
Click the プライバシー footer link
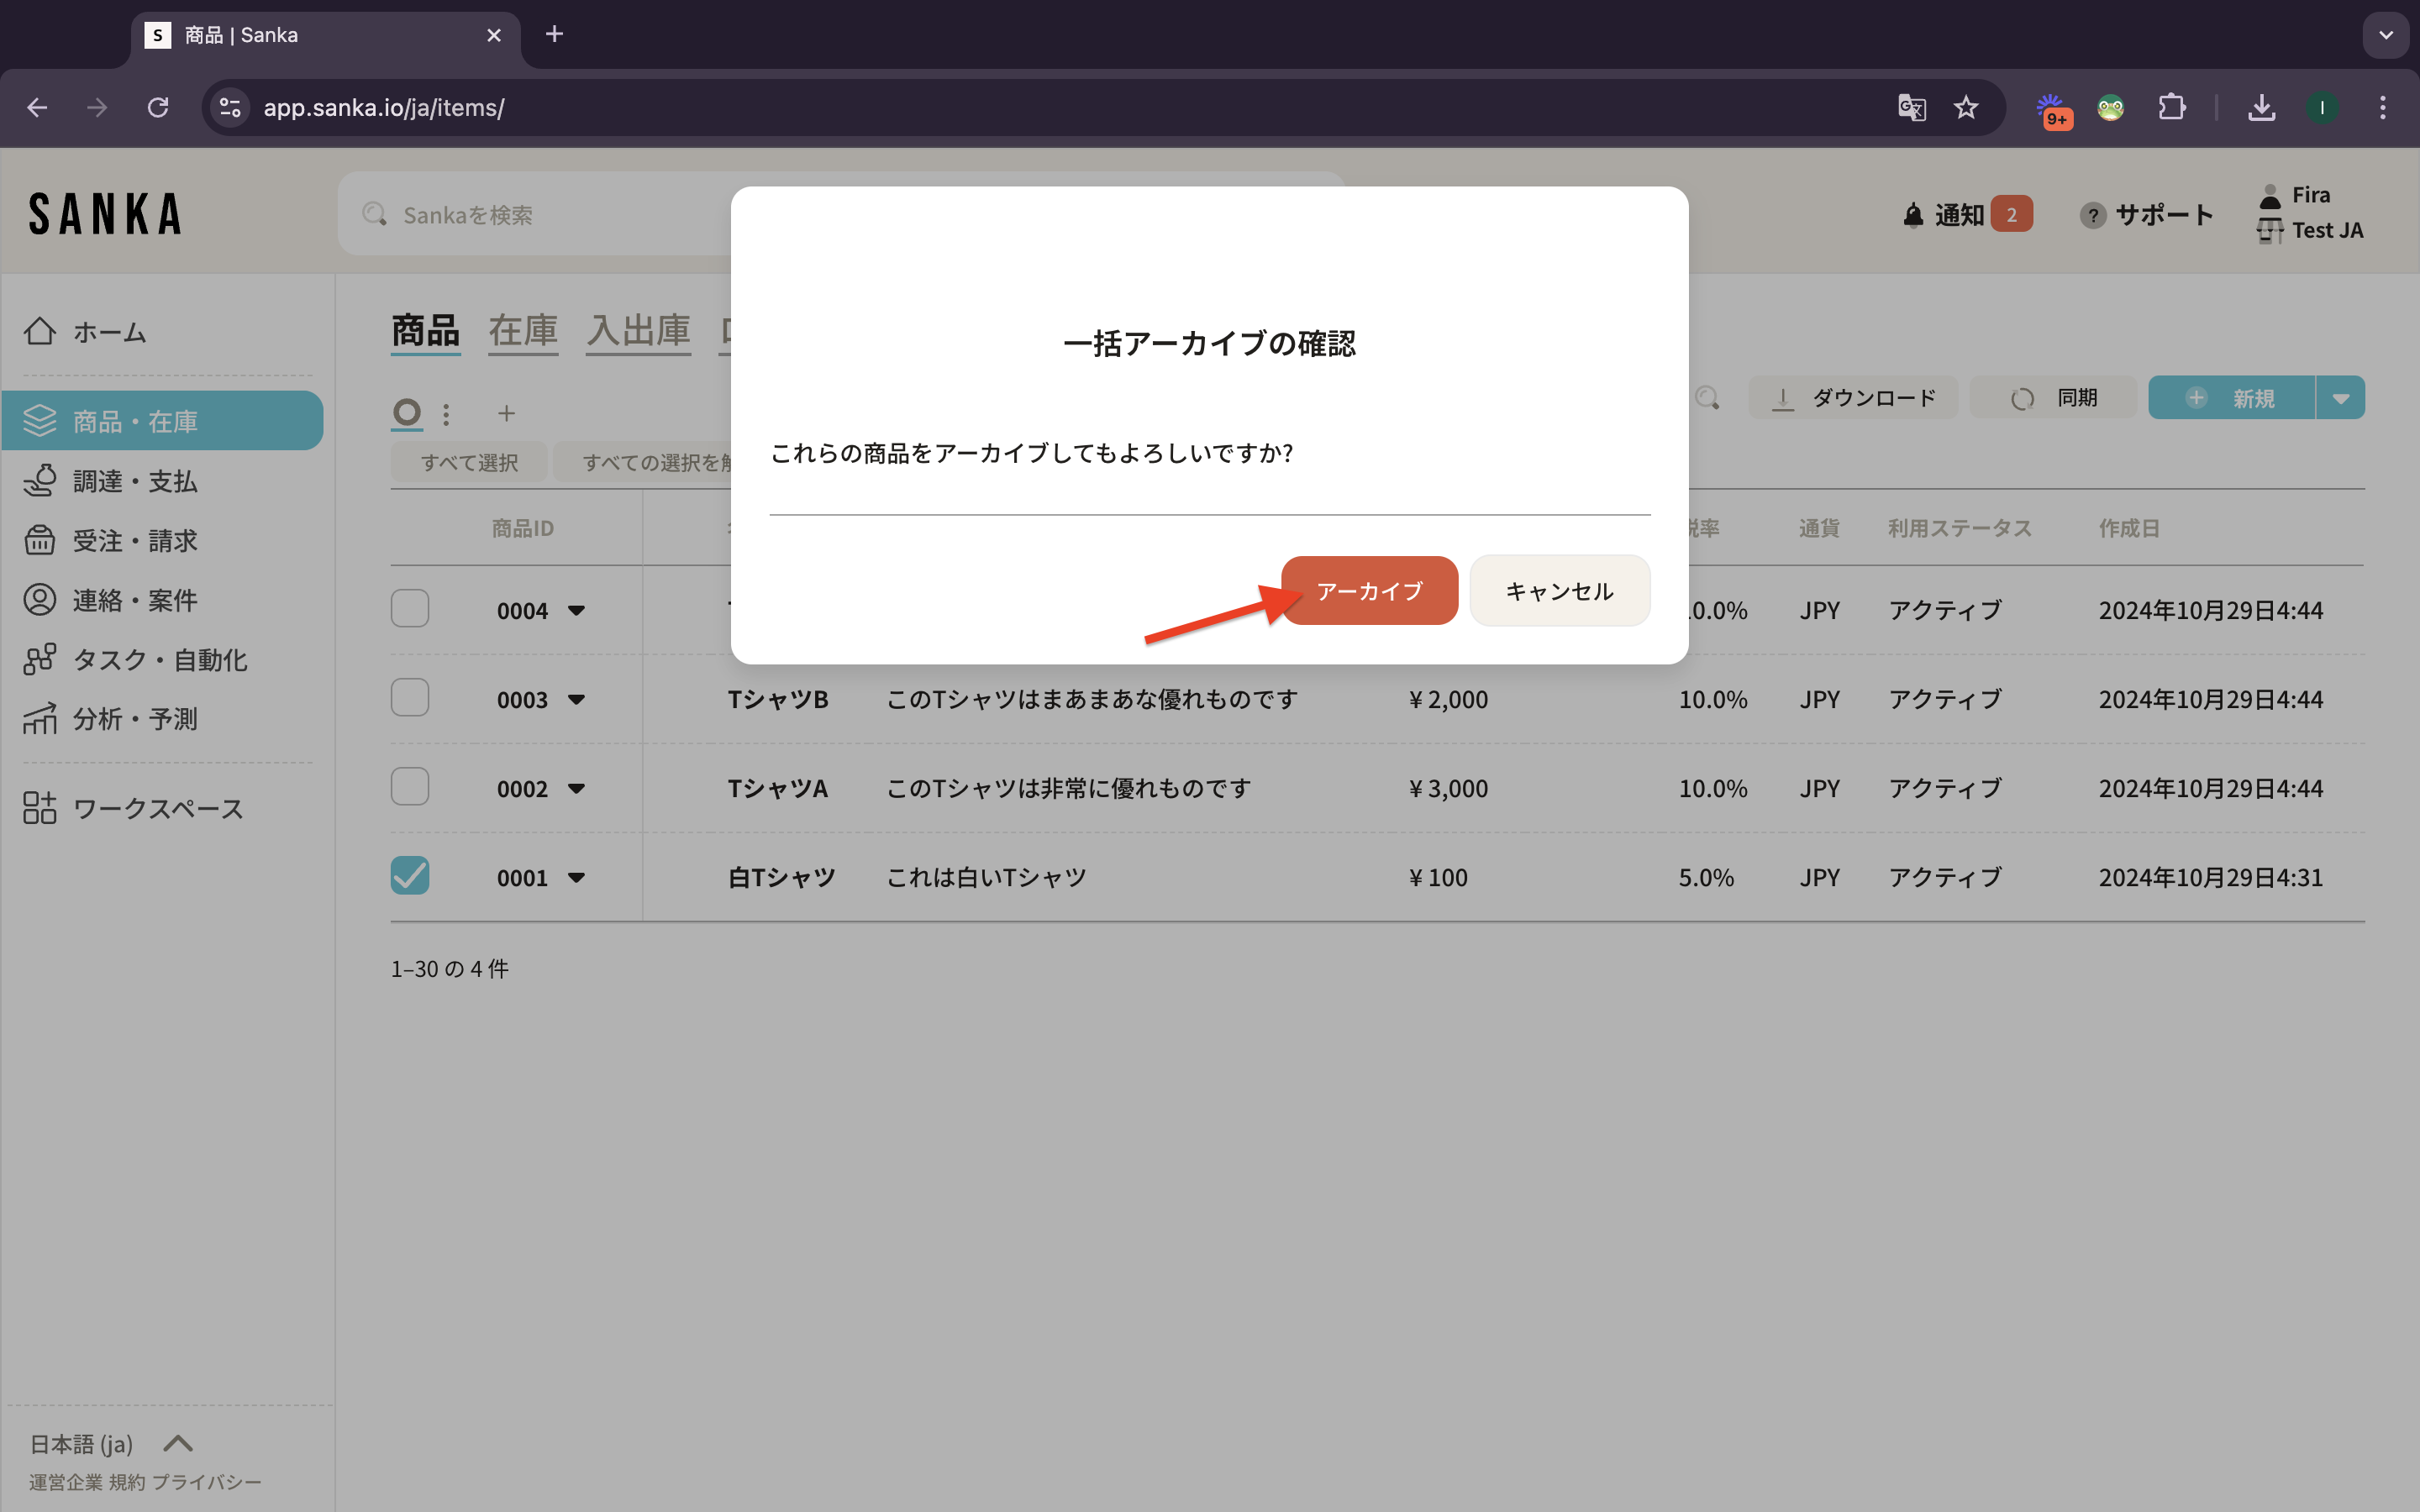pyautogui.click(x=207, y=1482)
